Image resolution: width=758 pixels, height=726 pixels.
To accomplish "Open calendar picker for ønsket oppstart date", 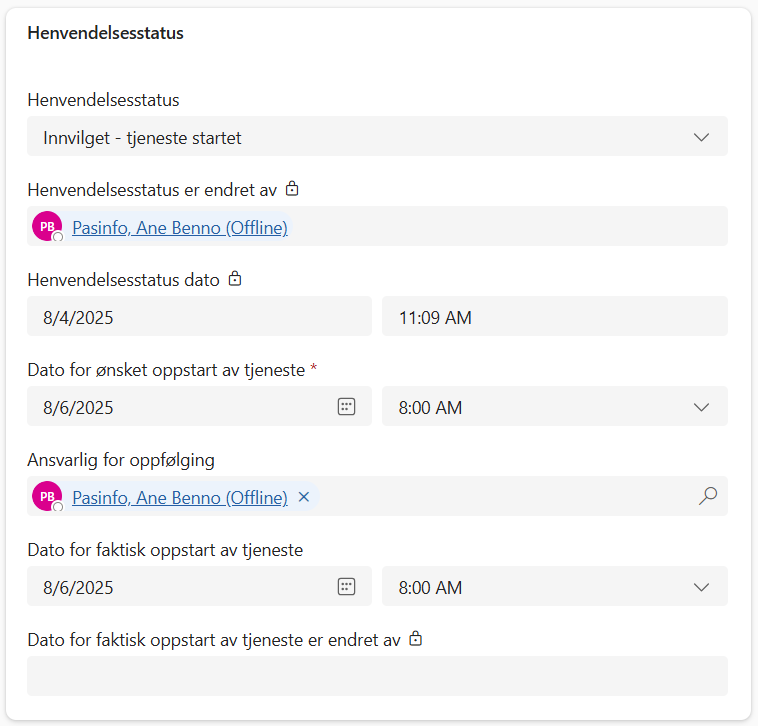I will coord(346,407).
